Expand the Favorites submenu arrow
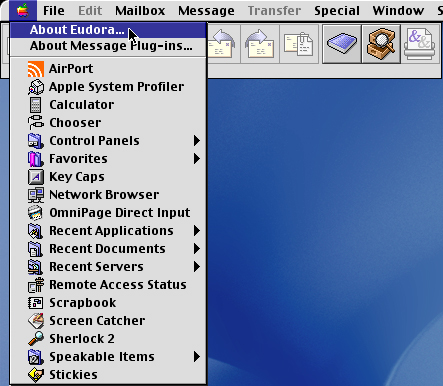The width and height of the screenshot is (443, 386). 197,159
